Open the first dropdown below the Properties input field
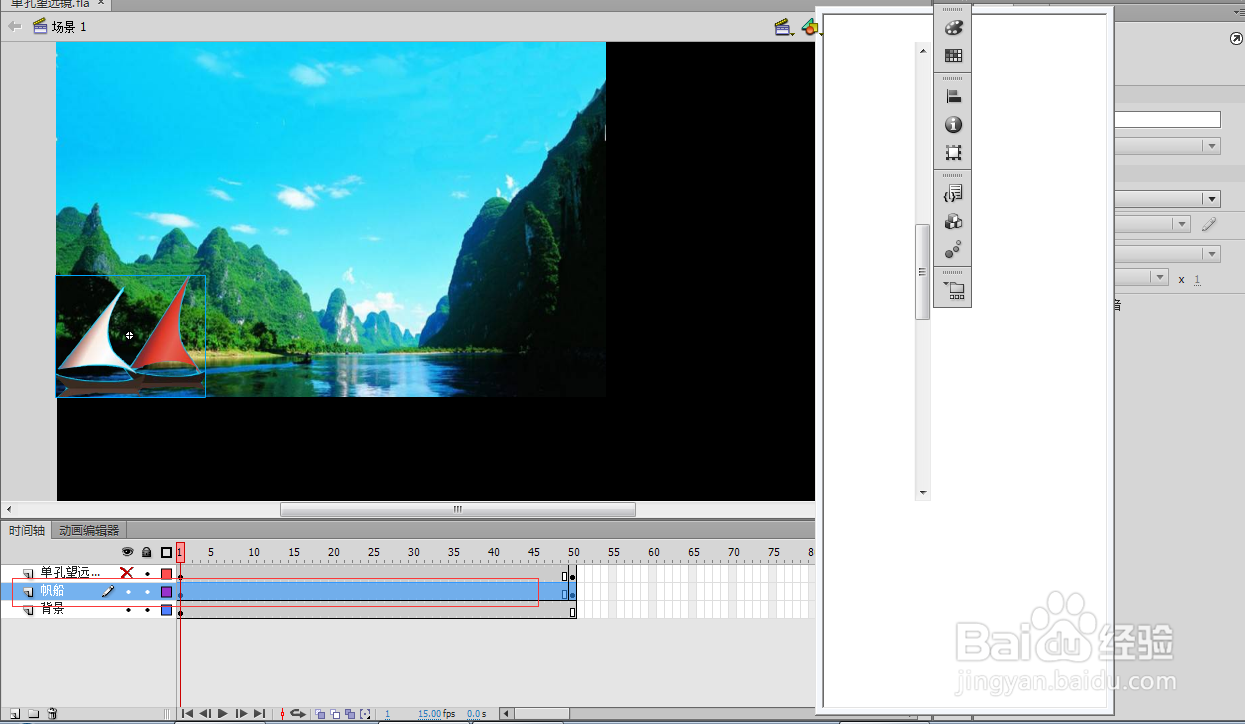The height and width of the screenshot is (724, 1245). pos(1166,146)
